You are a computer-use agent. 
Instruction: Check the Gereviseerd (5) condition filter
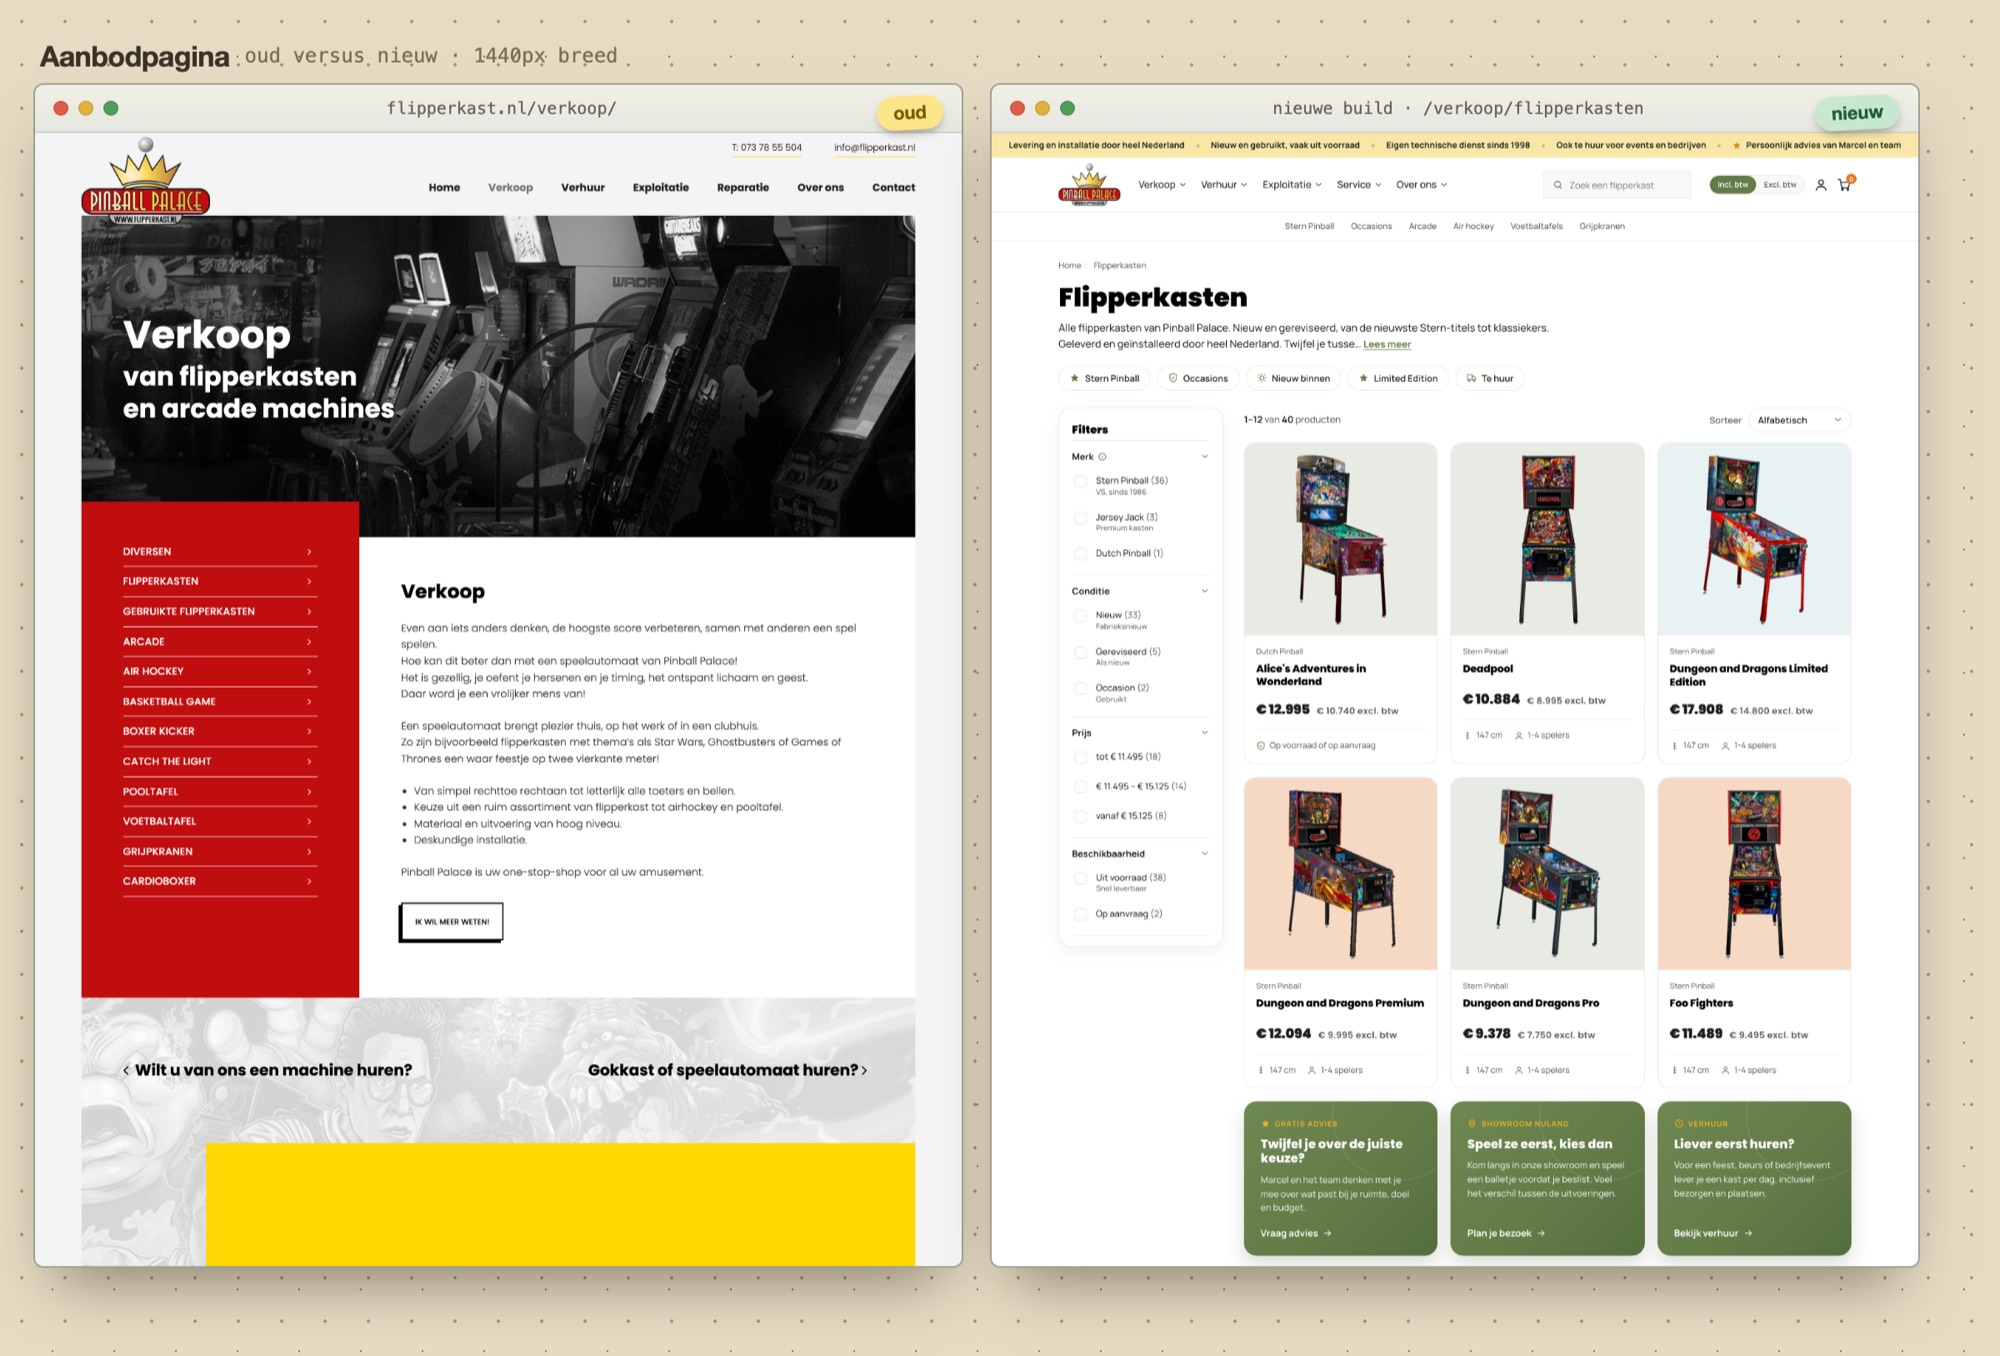pyautogui.click(x=1080, y=652)
